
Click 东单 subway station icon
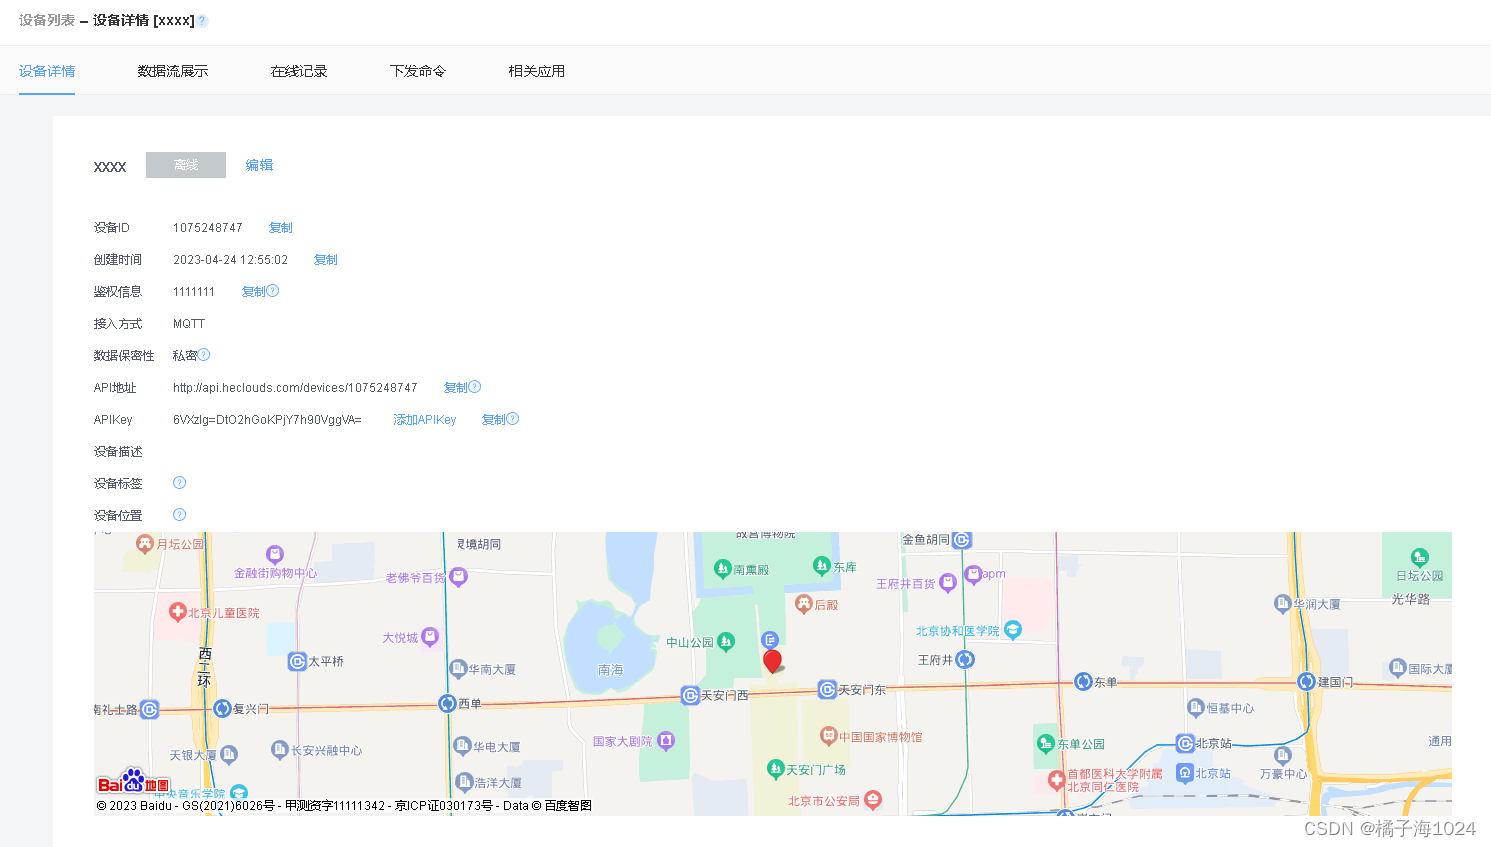[1083, 682]
